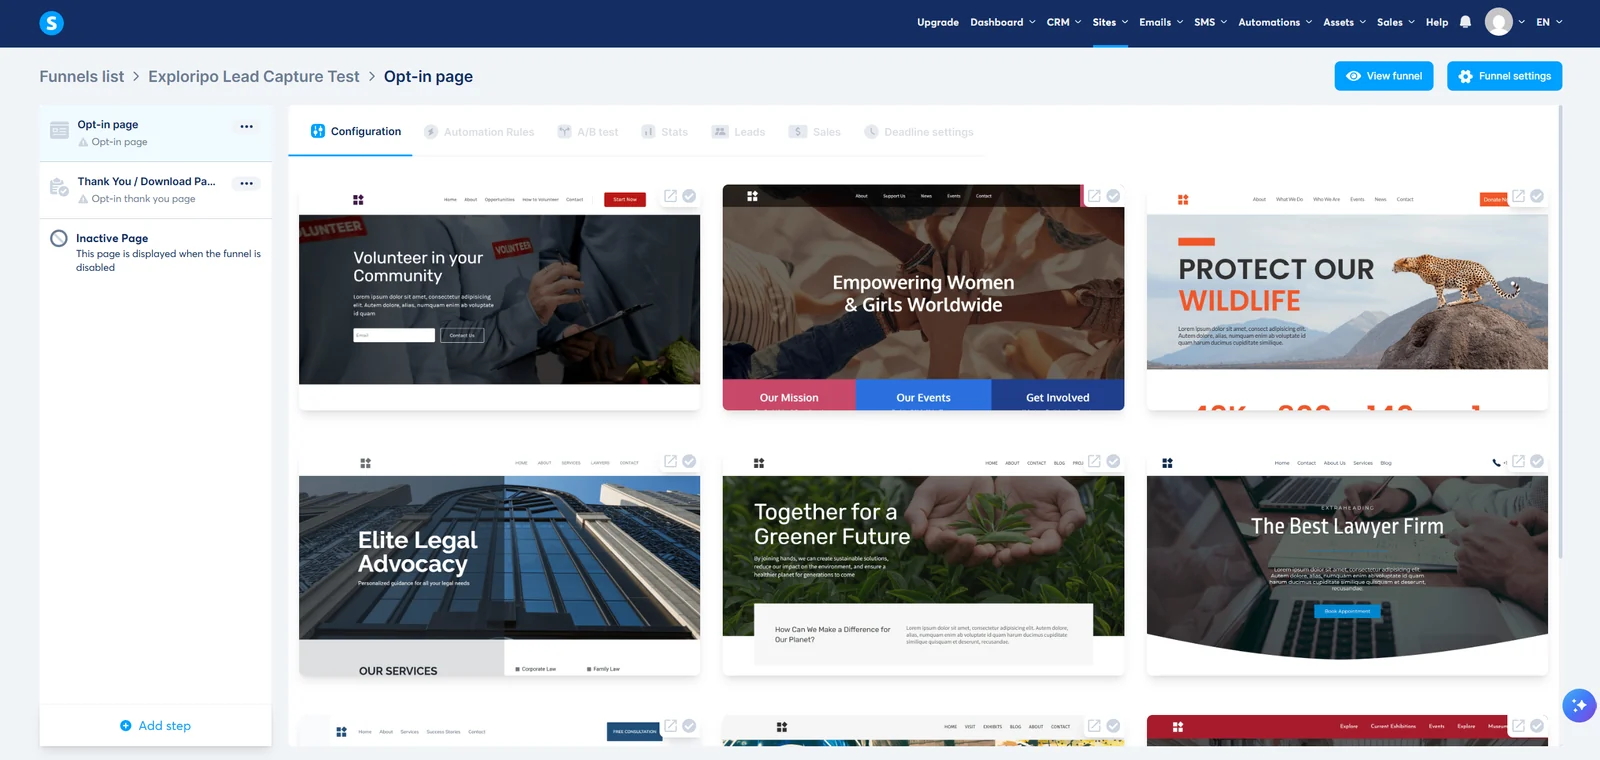Open the AI assistant sparkle button
Image resolution: width=1600 pixels, height=760 pixels.
1579,706
